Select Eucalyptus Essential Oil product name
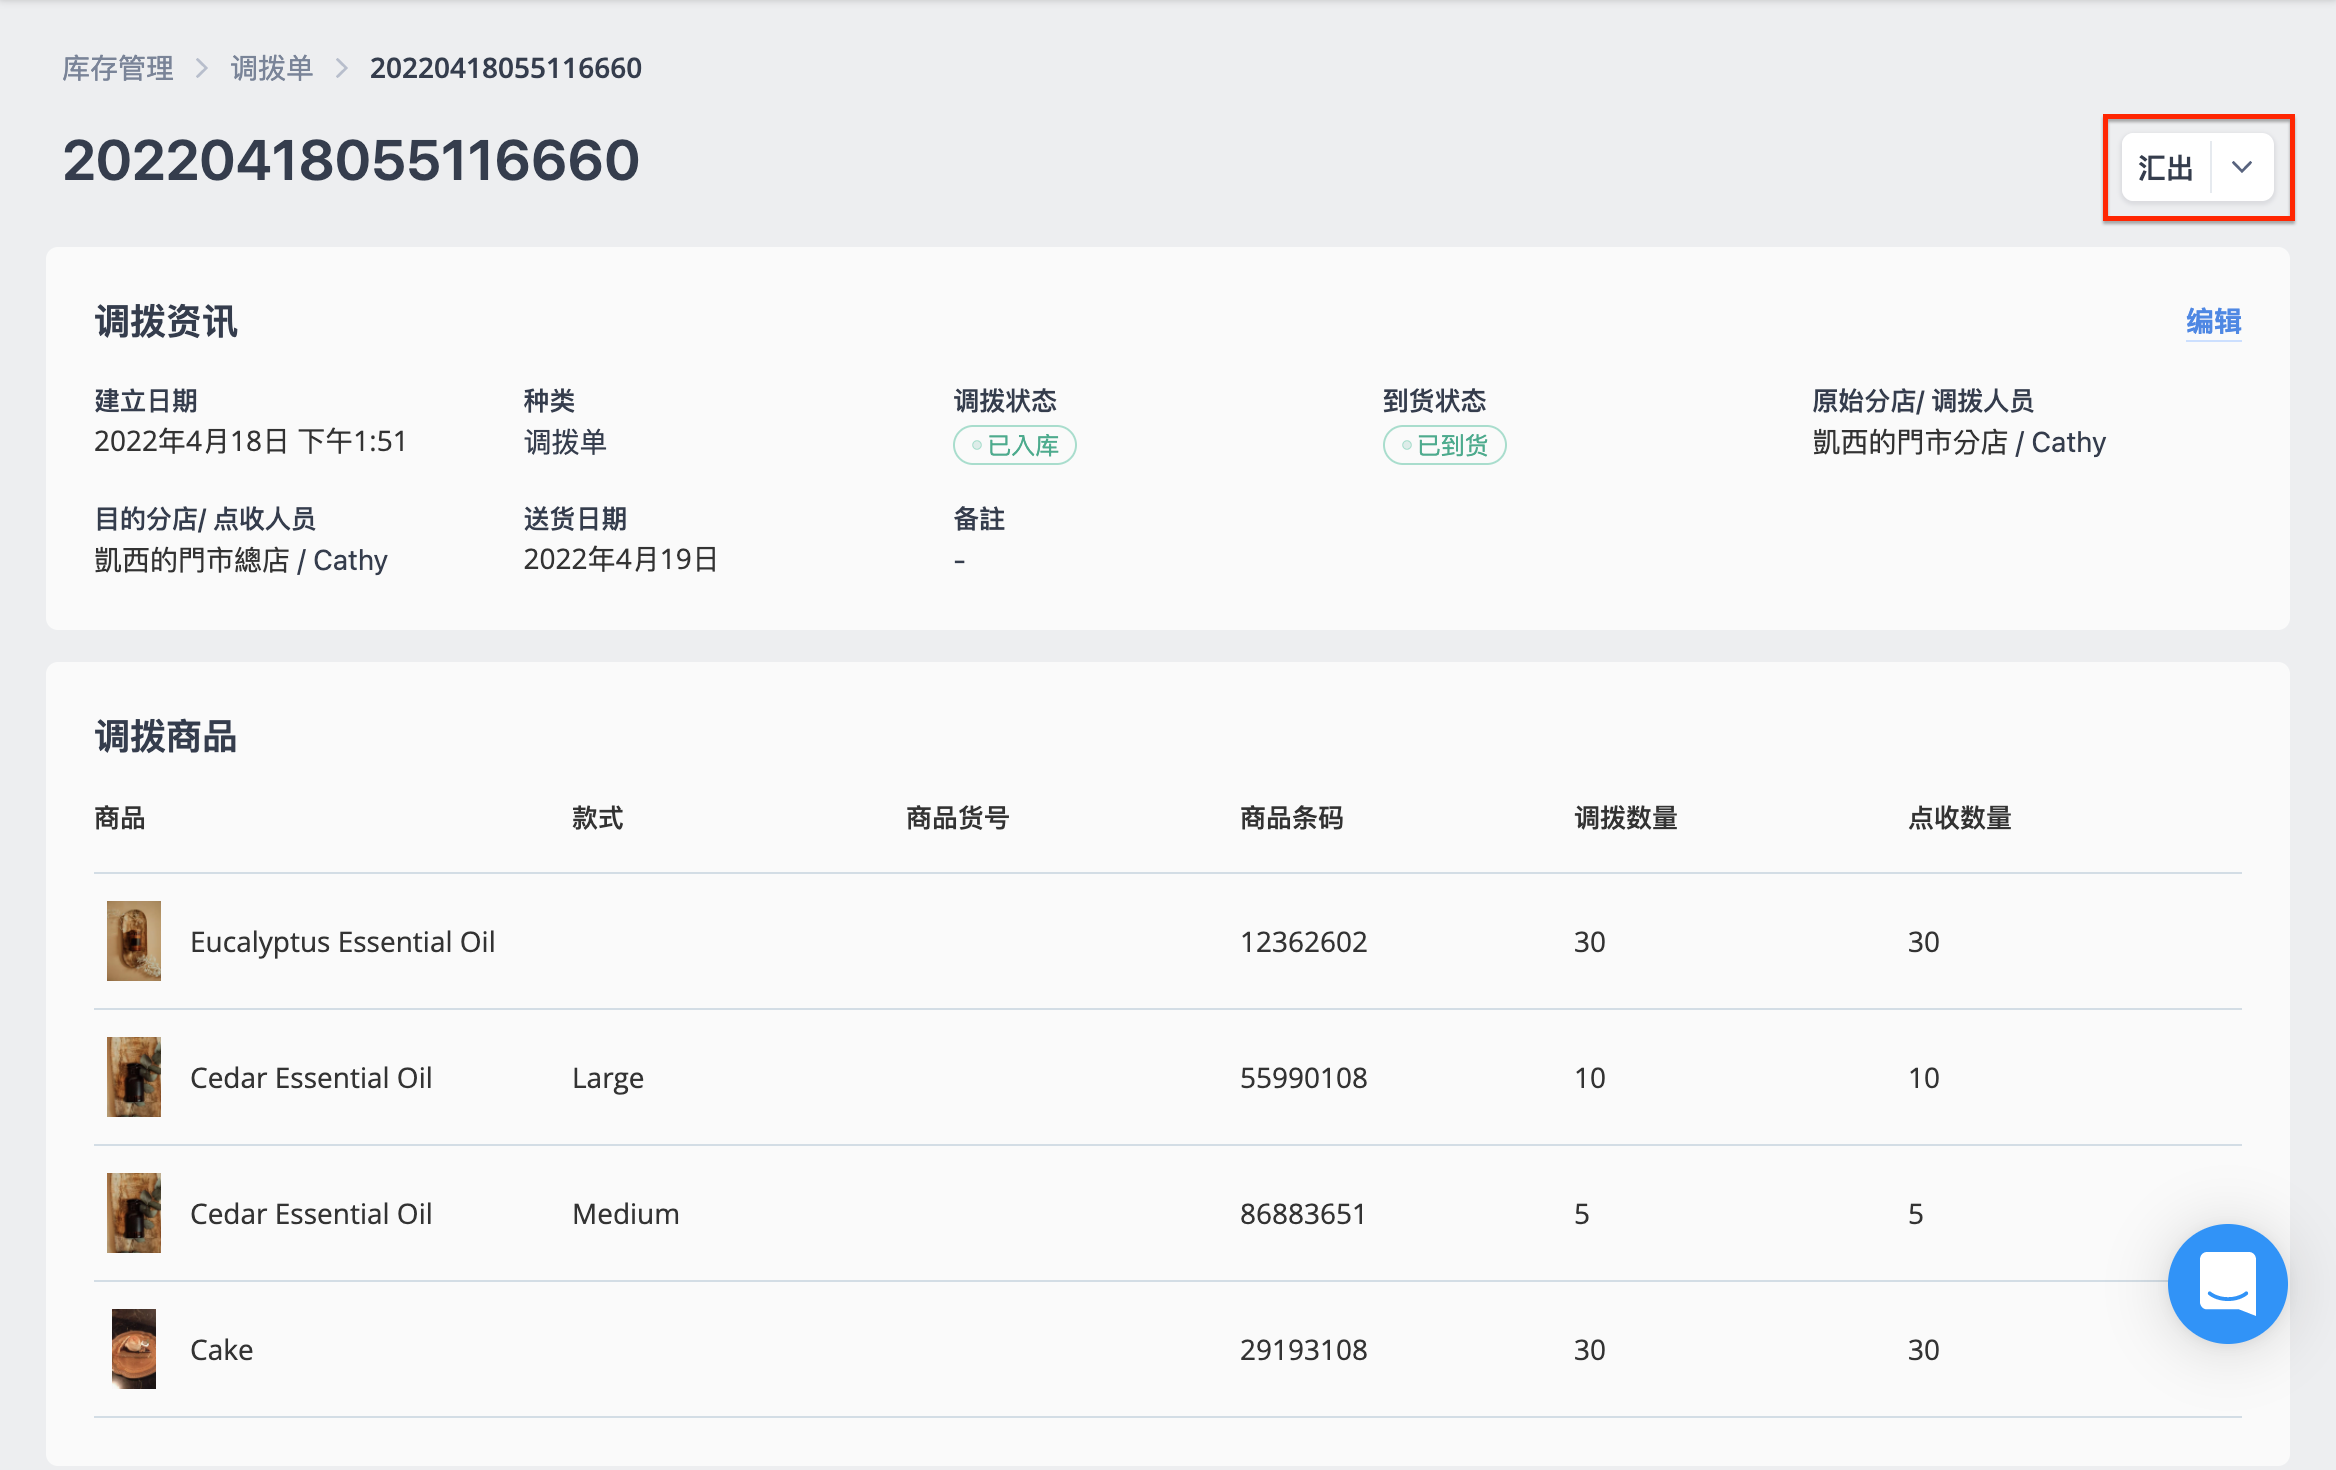The width and height of the screenshot is (2336, 1470). coord(343,942)
